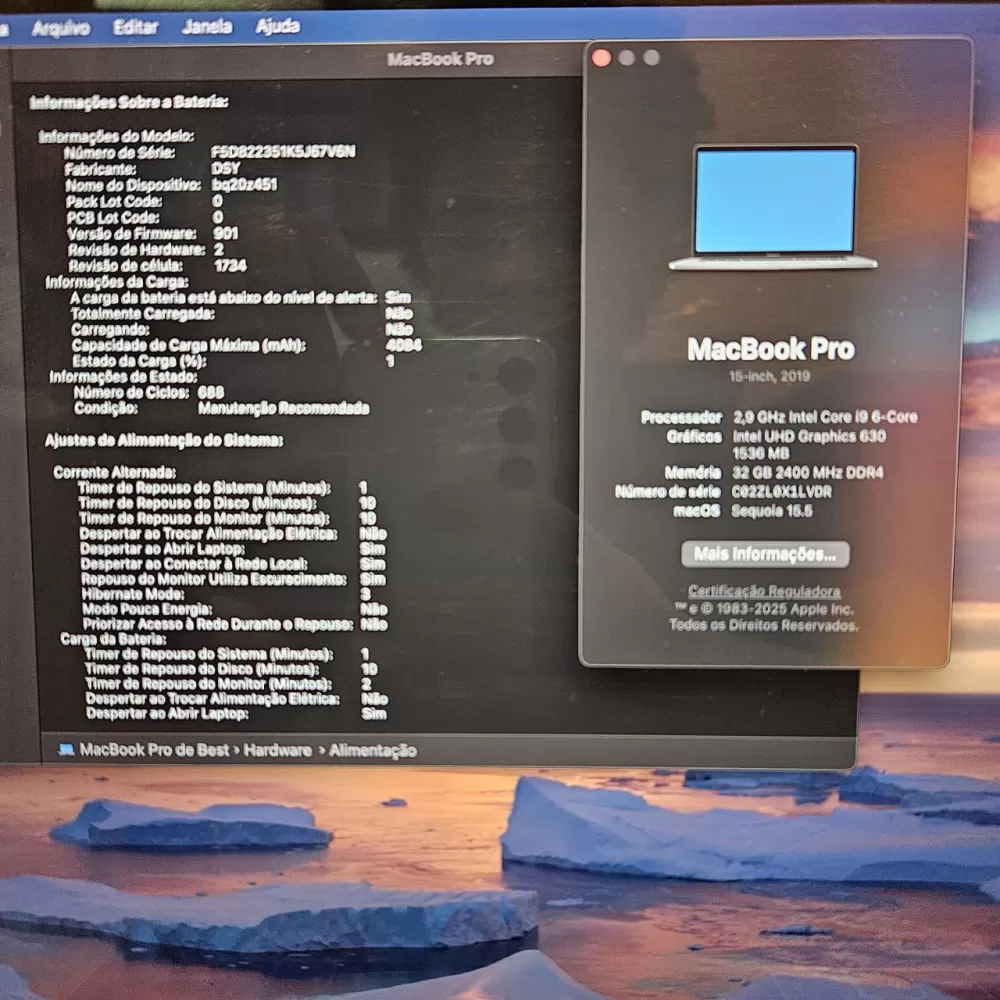Select the condition Manutenção Recomendada
The height and width of the screenshot is (1000, 1000).
tap(283, 408)
